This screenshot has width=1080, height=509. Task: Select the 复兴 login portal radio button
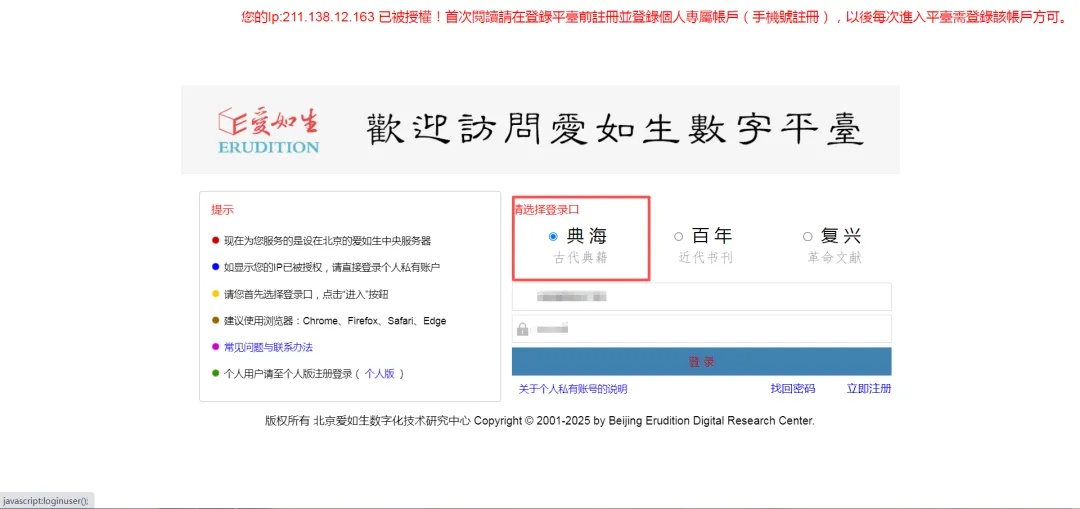pos(808,237)
